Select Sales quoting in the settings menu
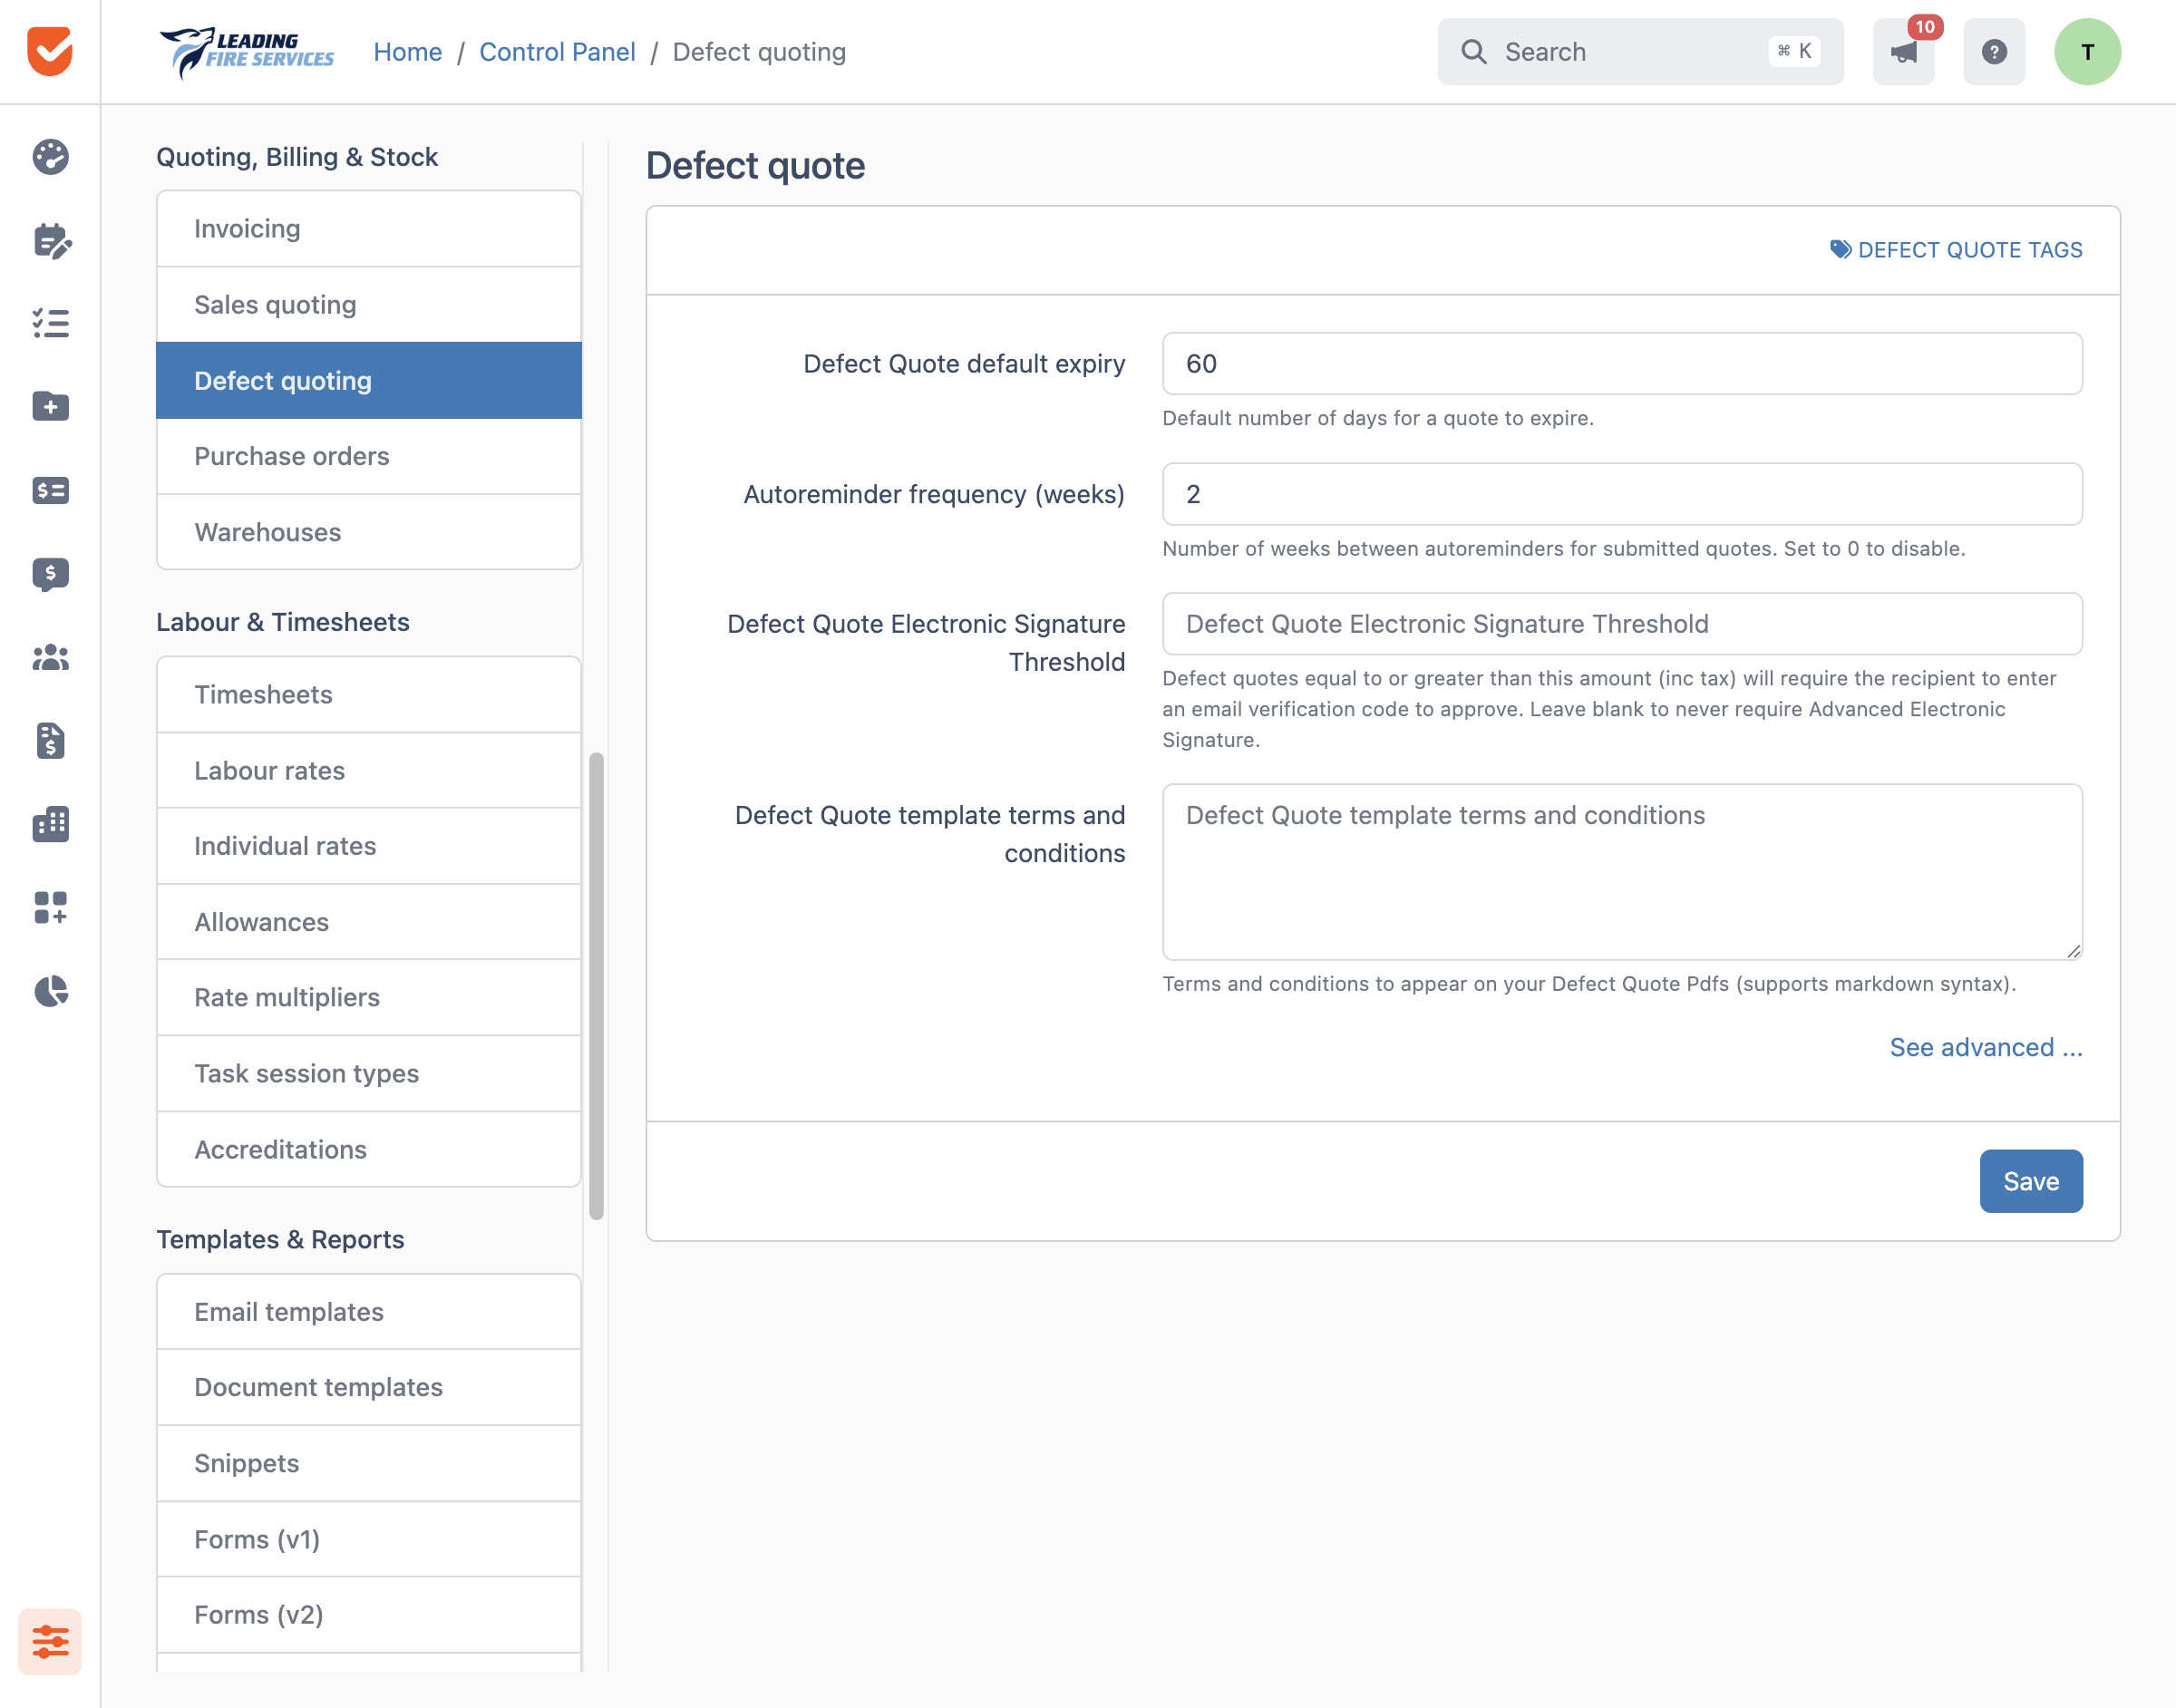This screenshot has width=2176, height=1708. pos(369,305)
